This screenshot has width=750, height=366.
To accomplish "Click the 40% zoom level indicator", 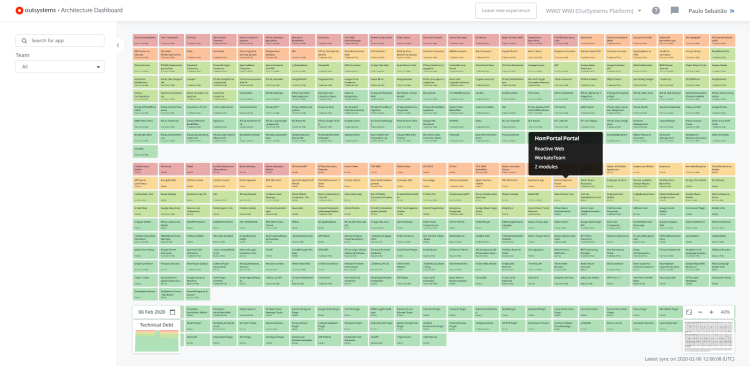I will pyautogui.click(x=725, y=312).
